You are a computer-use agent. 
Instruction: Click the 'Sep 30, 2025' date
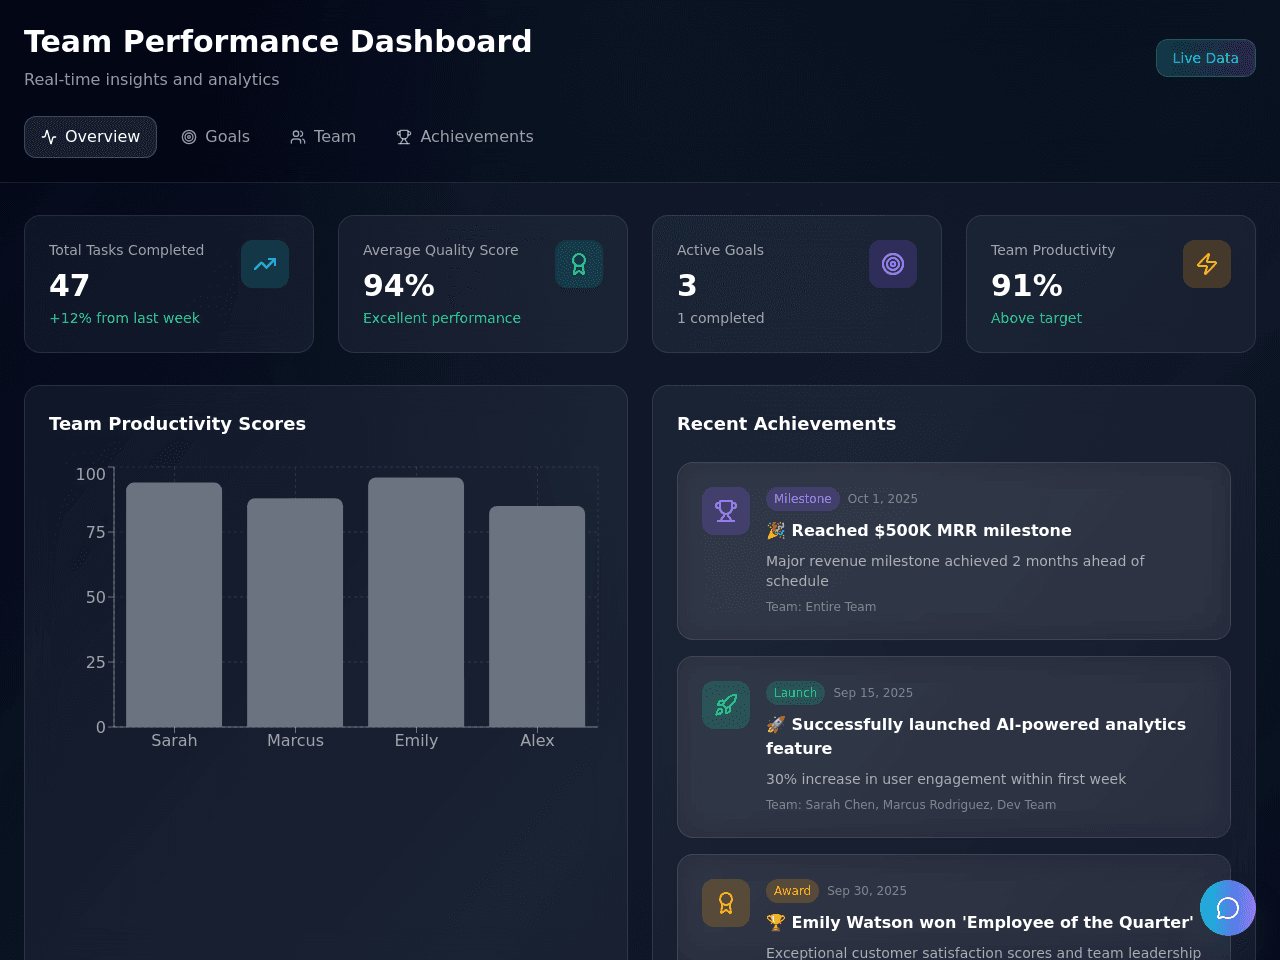[867, 891]
